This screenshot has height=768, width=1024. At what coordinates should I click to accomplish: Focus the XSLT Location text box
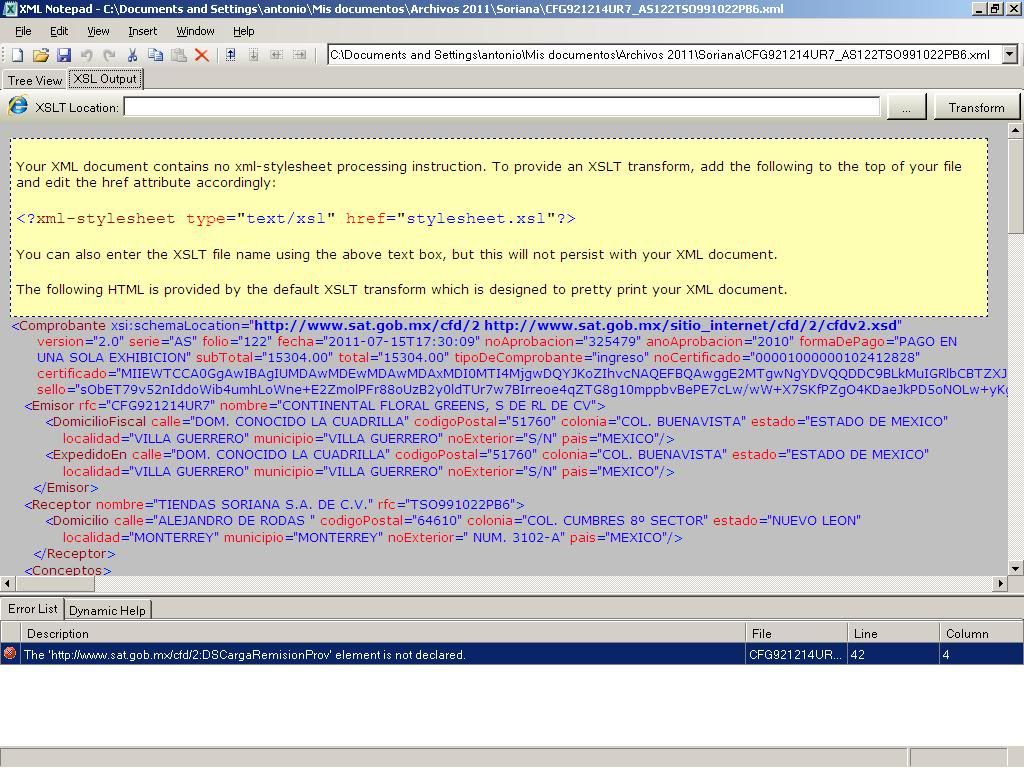tap(502, 107)
